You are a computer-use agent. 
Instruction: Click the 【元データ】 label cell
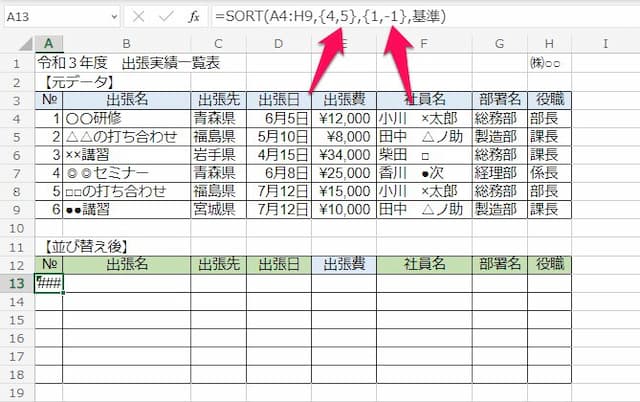coord(78,82)
